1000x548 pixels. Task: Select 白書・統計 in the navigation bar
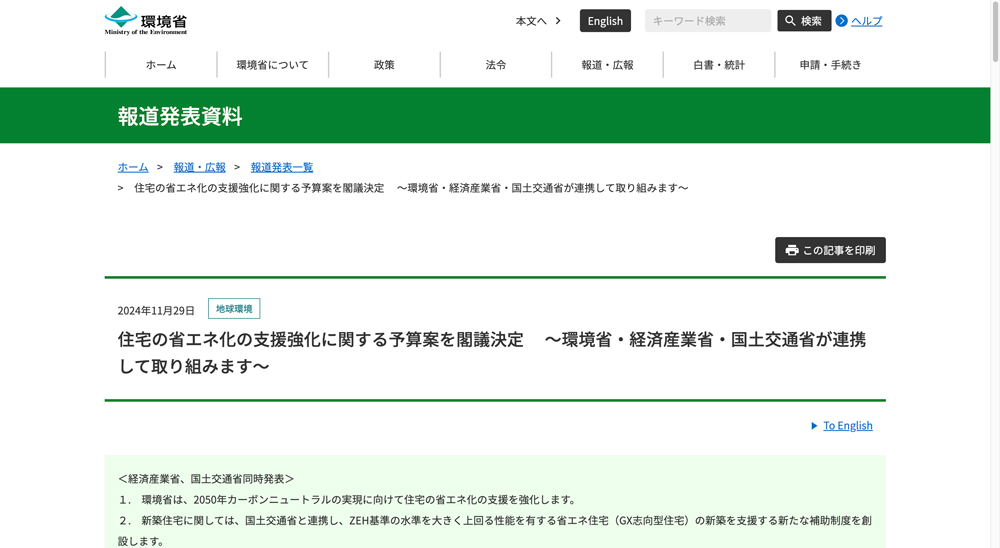click(719, 65)
